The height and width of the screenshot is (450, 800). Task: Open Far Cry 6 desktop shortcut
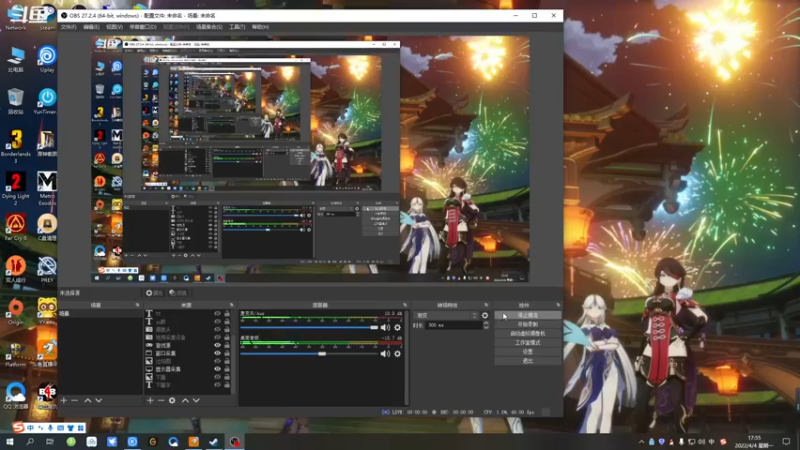coord(16,227)
